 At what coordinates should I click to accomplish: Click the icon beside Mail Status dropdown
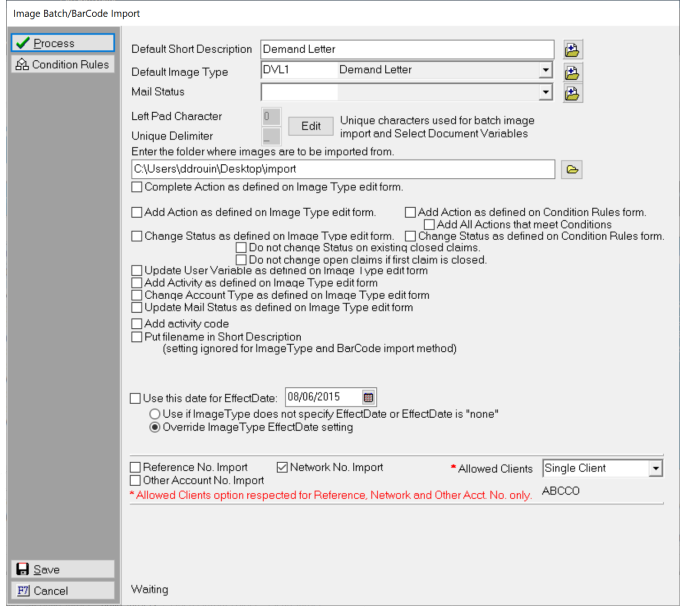tap(572, 93)
